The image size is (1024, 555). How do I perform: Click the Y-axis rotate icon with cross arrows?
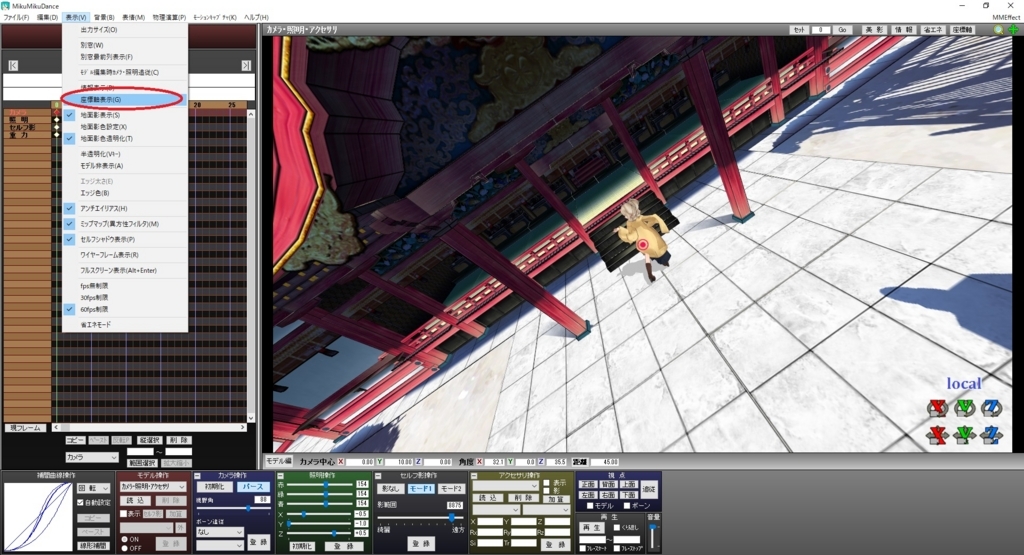(x=965, y=434)
